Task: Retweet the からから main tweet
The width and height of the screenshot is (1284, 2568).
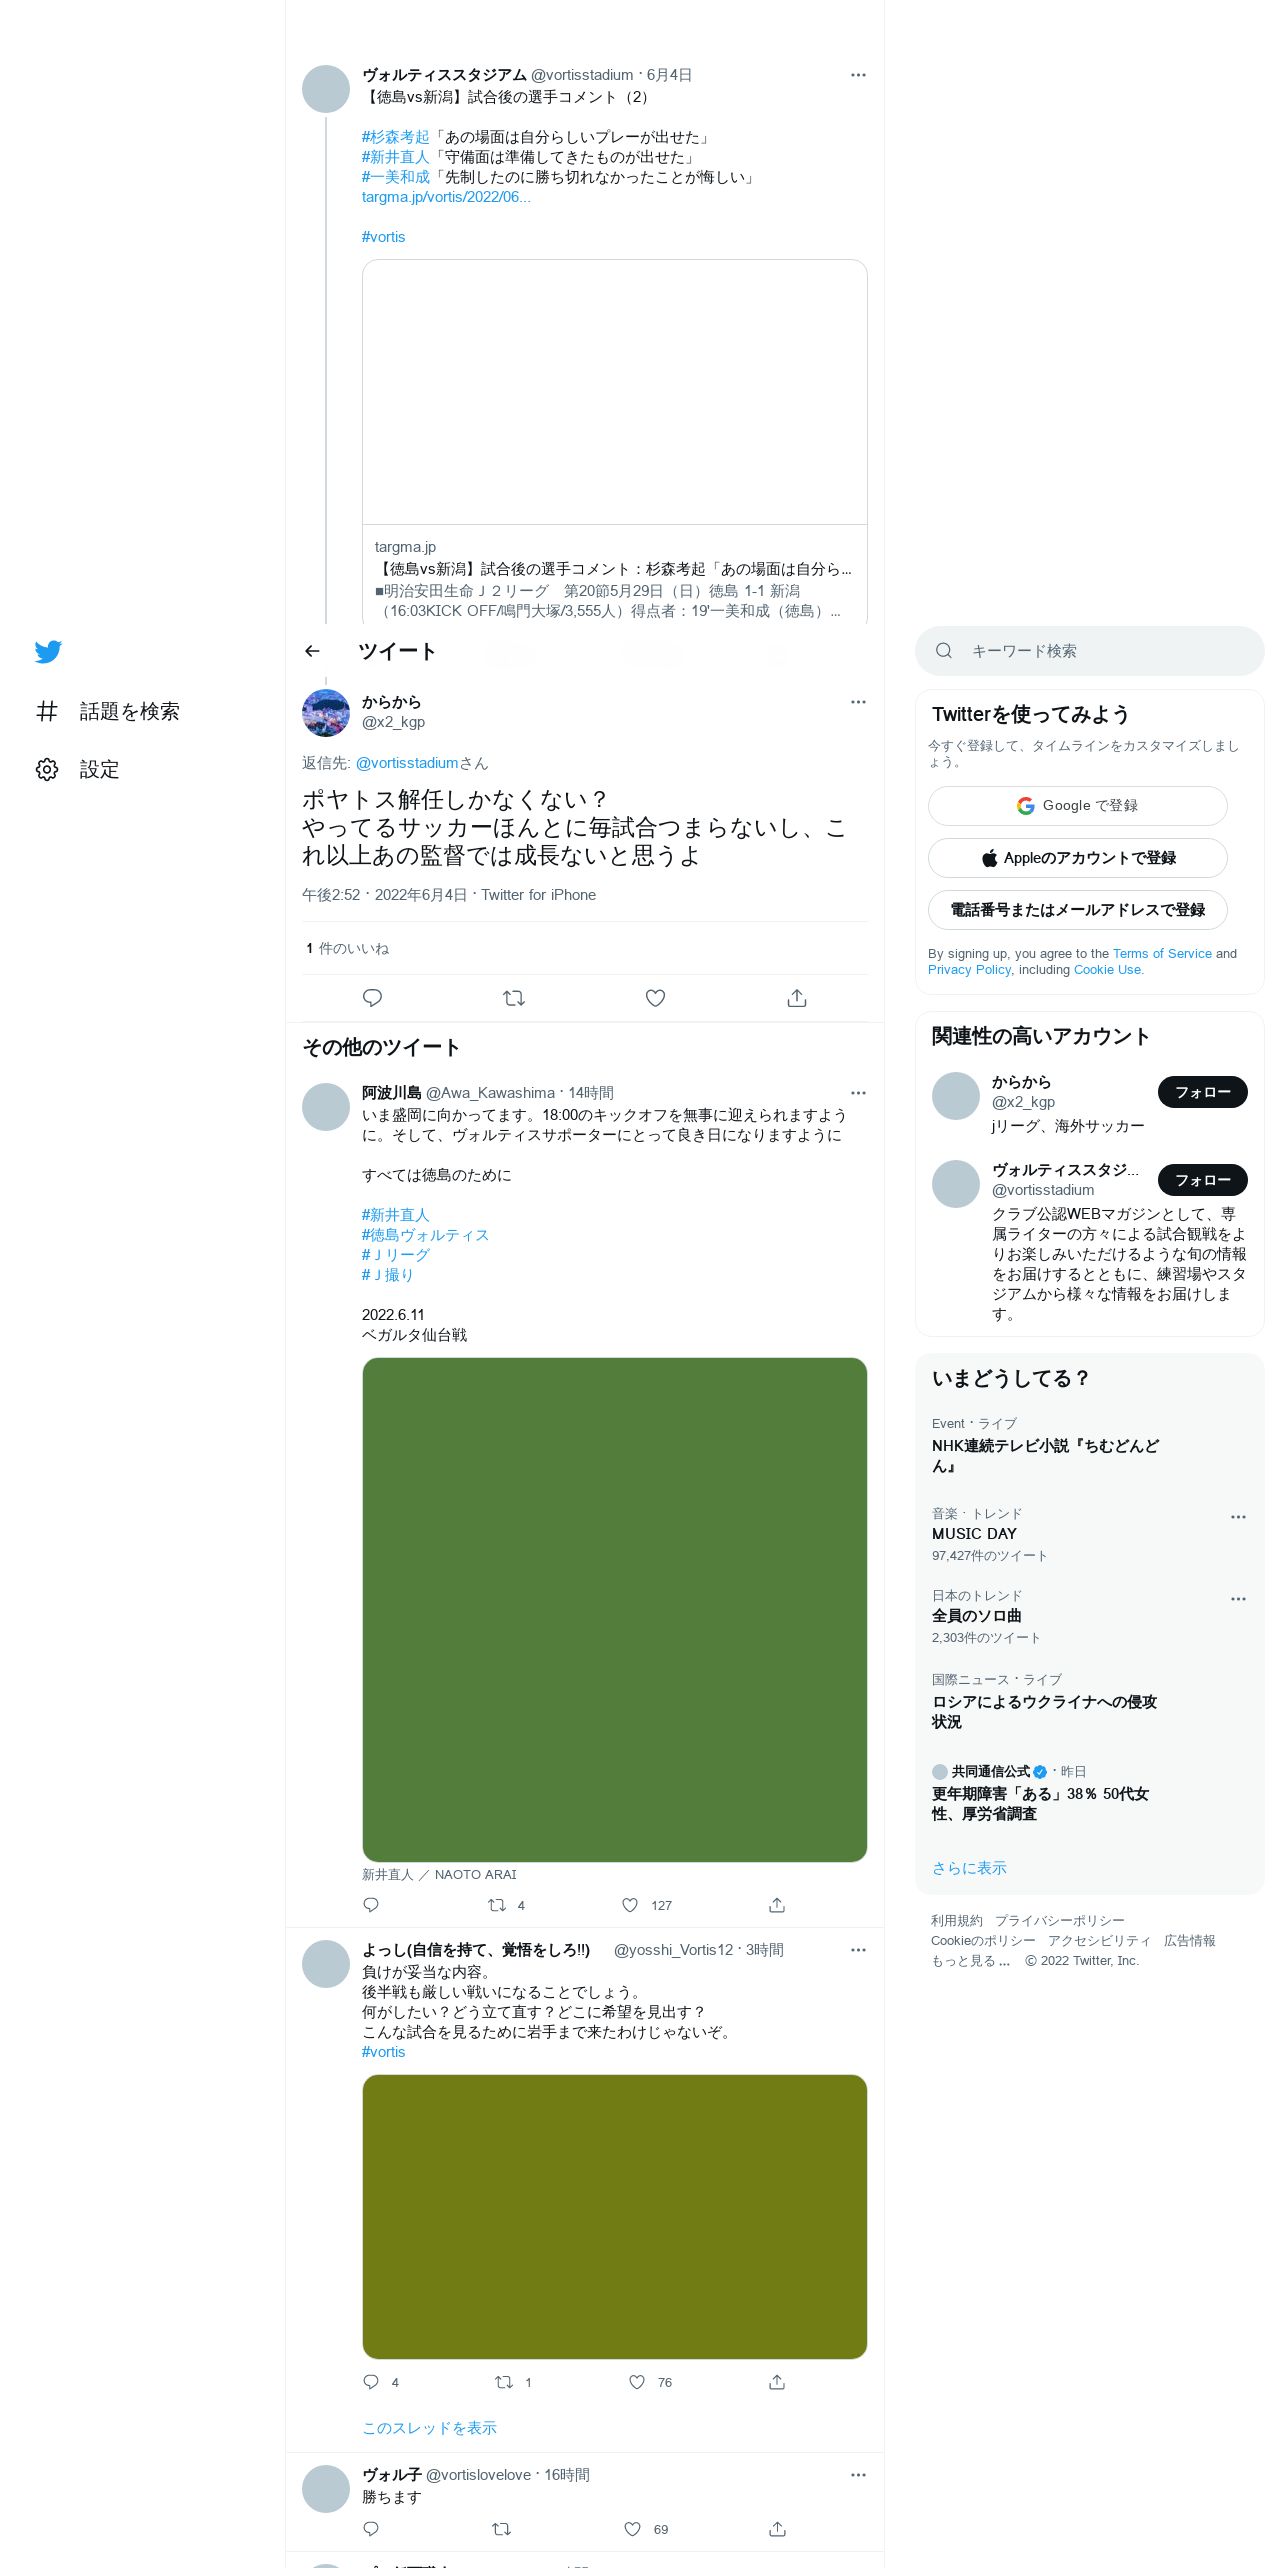Action: tap(514, 998)
